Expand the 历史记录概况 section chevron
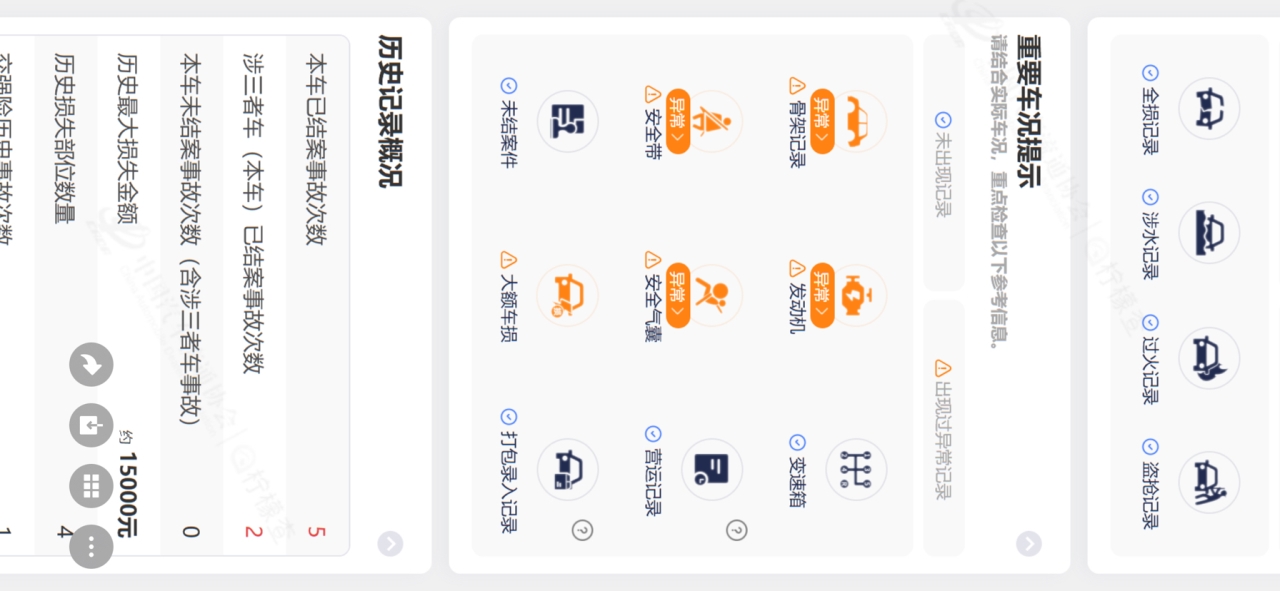This screenshot has width=1280, height=591. 390,543
